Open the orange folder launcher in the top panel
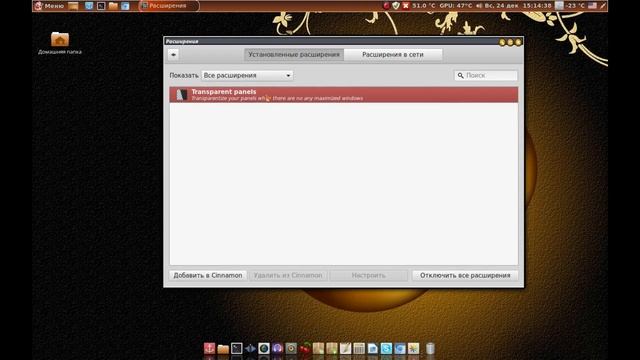Screen dimensions: 640x360 [113, 6]
